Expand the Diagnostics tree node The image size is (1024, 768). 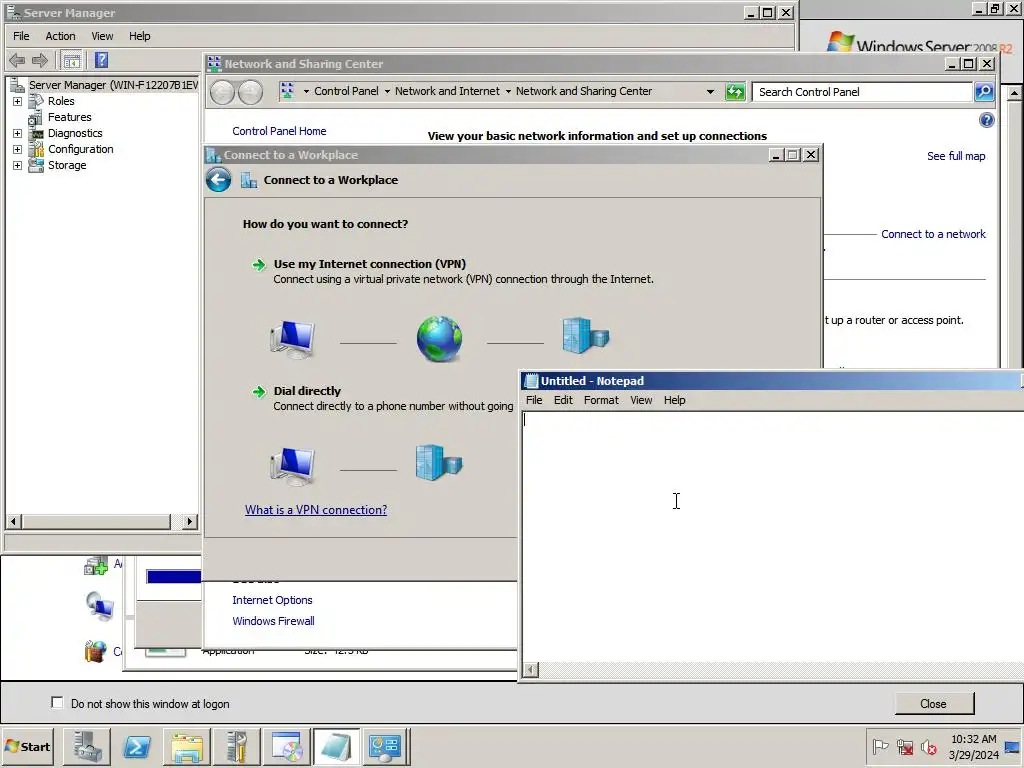(18, 133)
